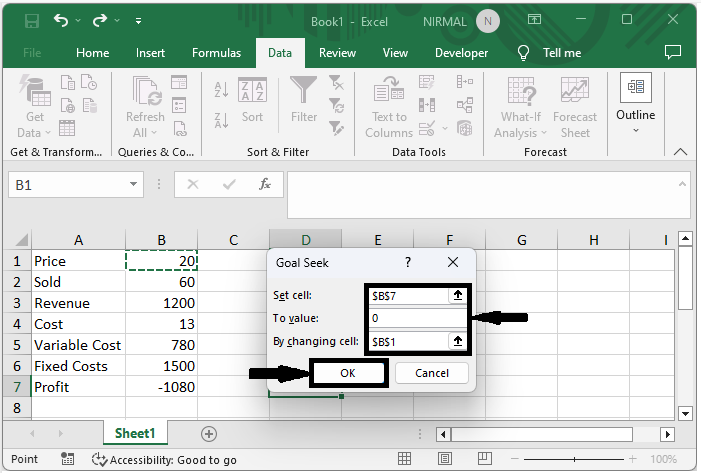Screen dimensions: 701x473
Task: Switch to the Review tab
Action: click(337, 53)
